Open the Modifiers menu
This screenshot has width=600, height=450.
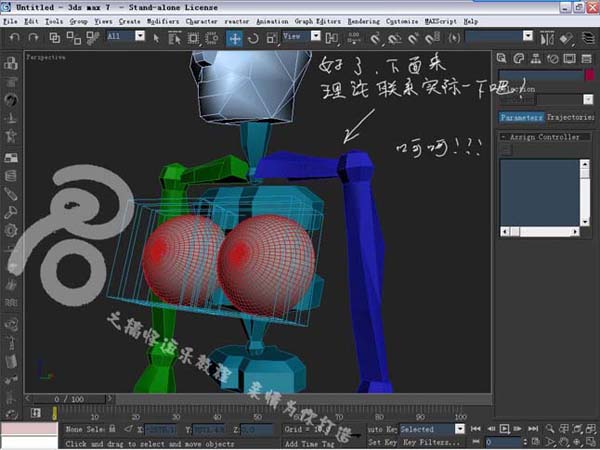pos(163,20)
